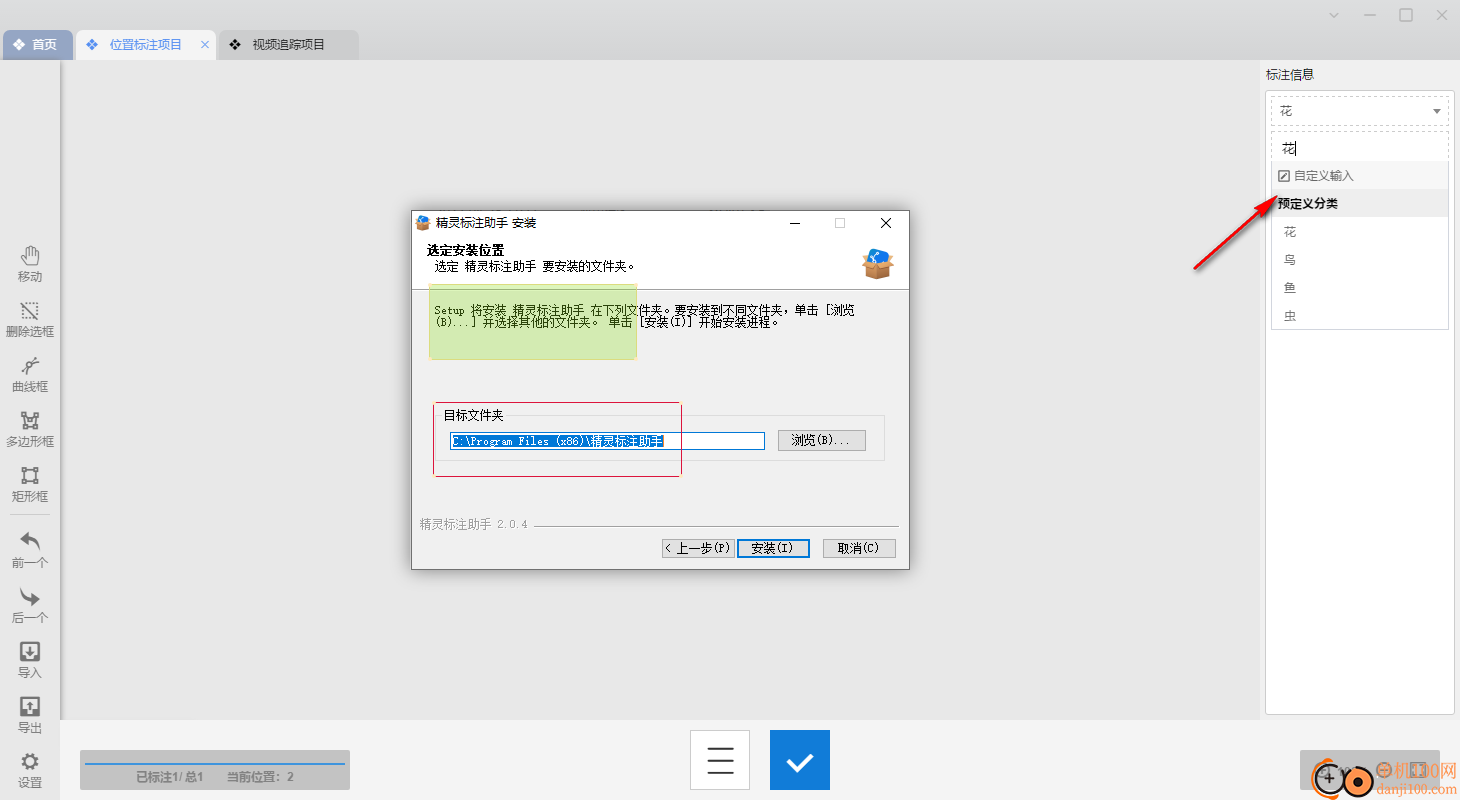Click the 选定安装位置 heading
The height and width of the screenshot is (800, 1460).
point(466,250)
